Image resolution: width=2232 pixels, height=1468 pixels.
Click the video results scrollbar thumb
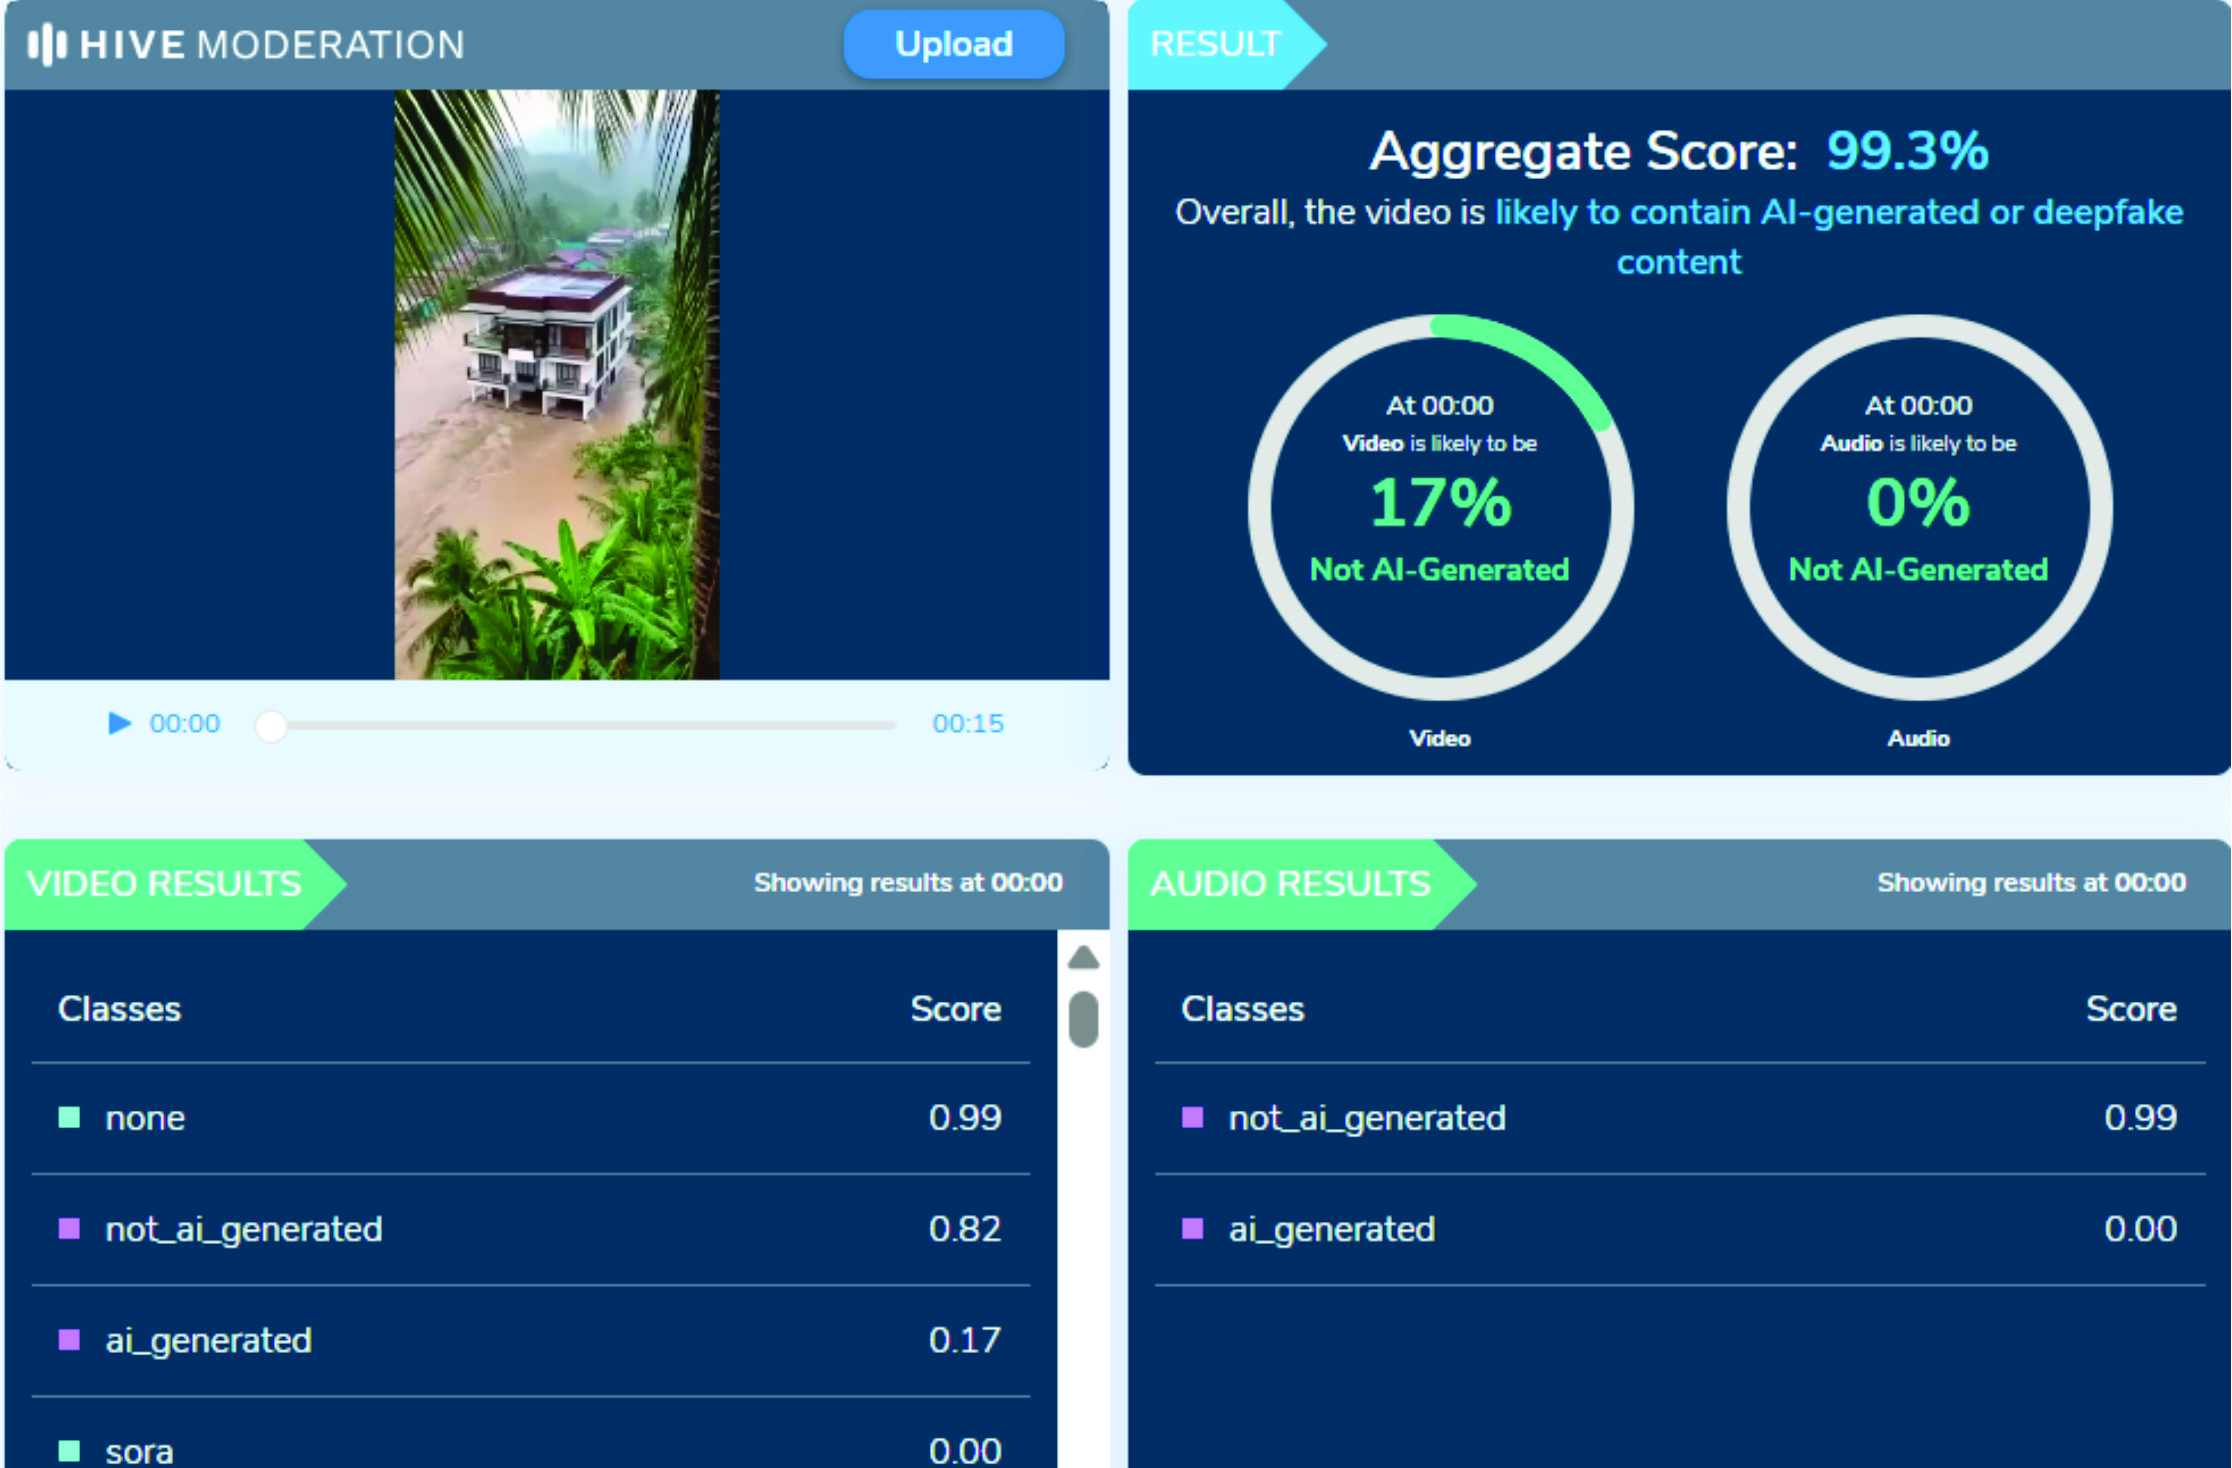click(1083, 1019)
